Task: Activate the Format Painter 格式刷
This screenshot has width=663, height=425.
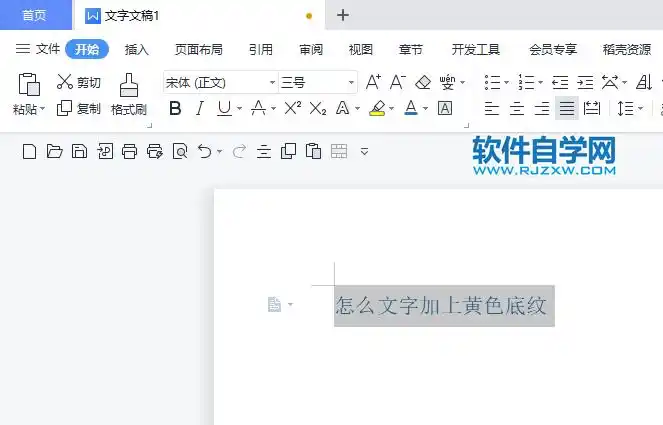Action: tap(129, 95)
